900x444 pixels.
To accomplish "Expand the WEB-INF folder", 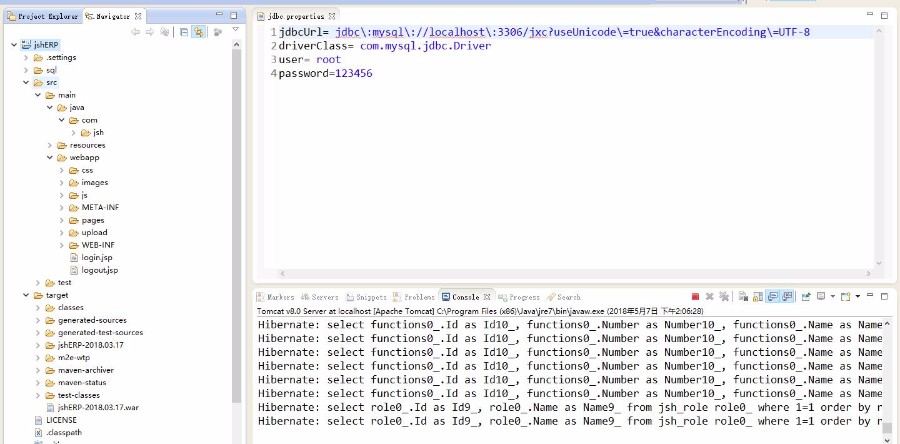I will 61,245.
